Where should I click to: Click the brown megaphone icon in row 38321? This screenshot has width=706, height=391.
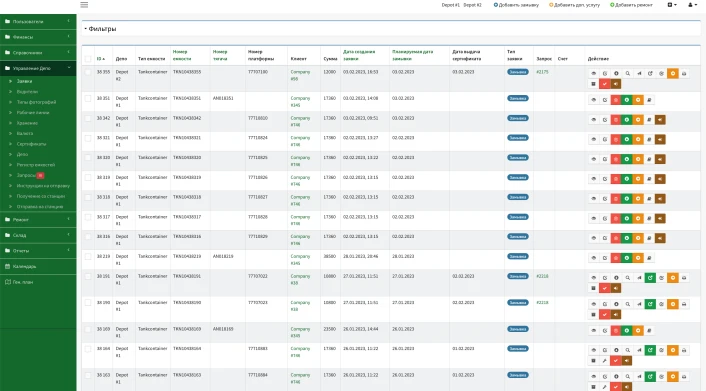(x=660, y=139)
